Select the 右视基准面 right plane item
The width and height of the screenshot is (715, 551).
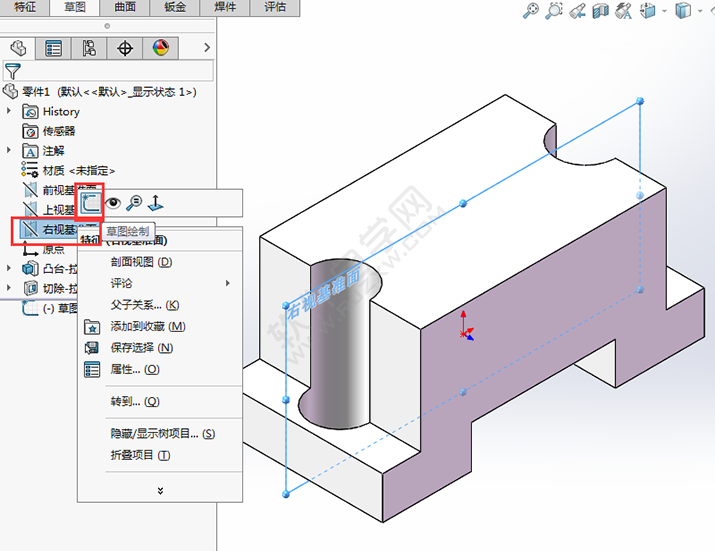pos(49,229)
